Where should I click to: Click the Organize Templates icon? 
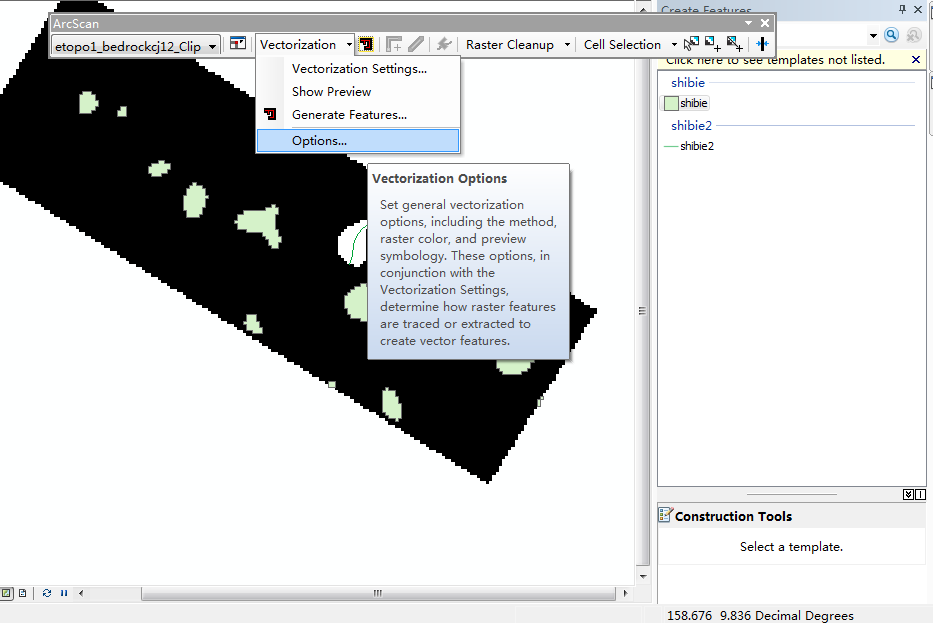914,35
